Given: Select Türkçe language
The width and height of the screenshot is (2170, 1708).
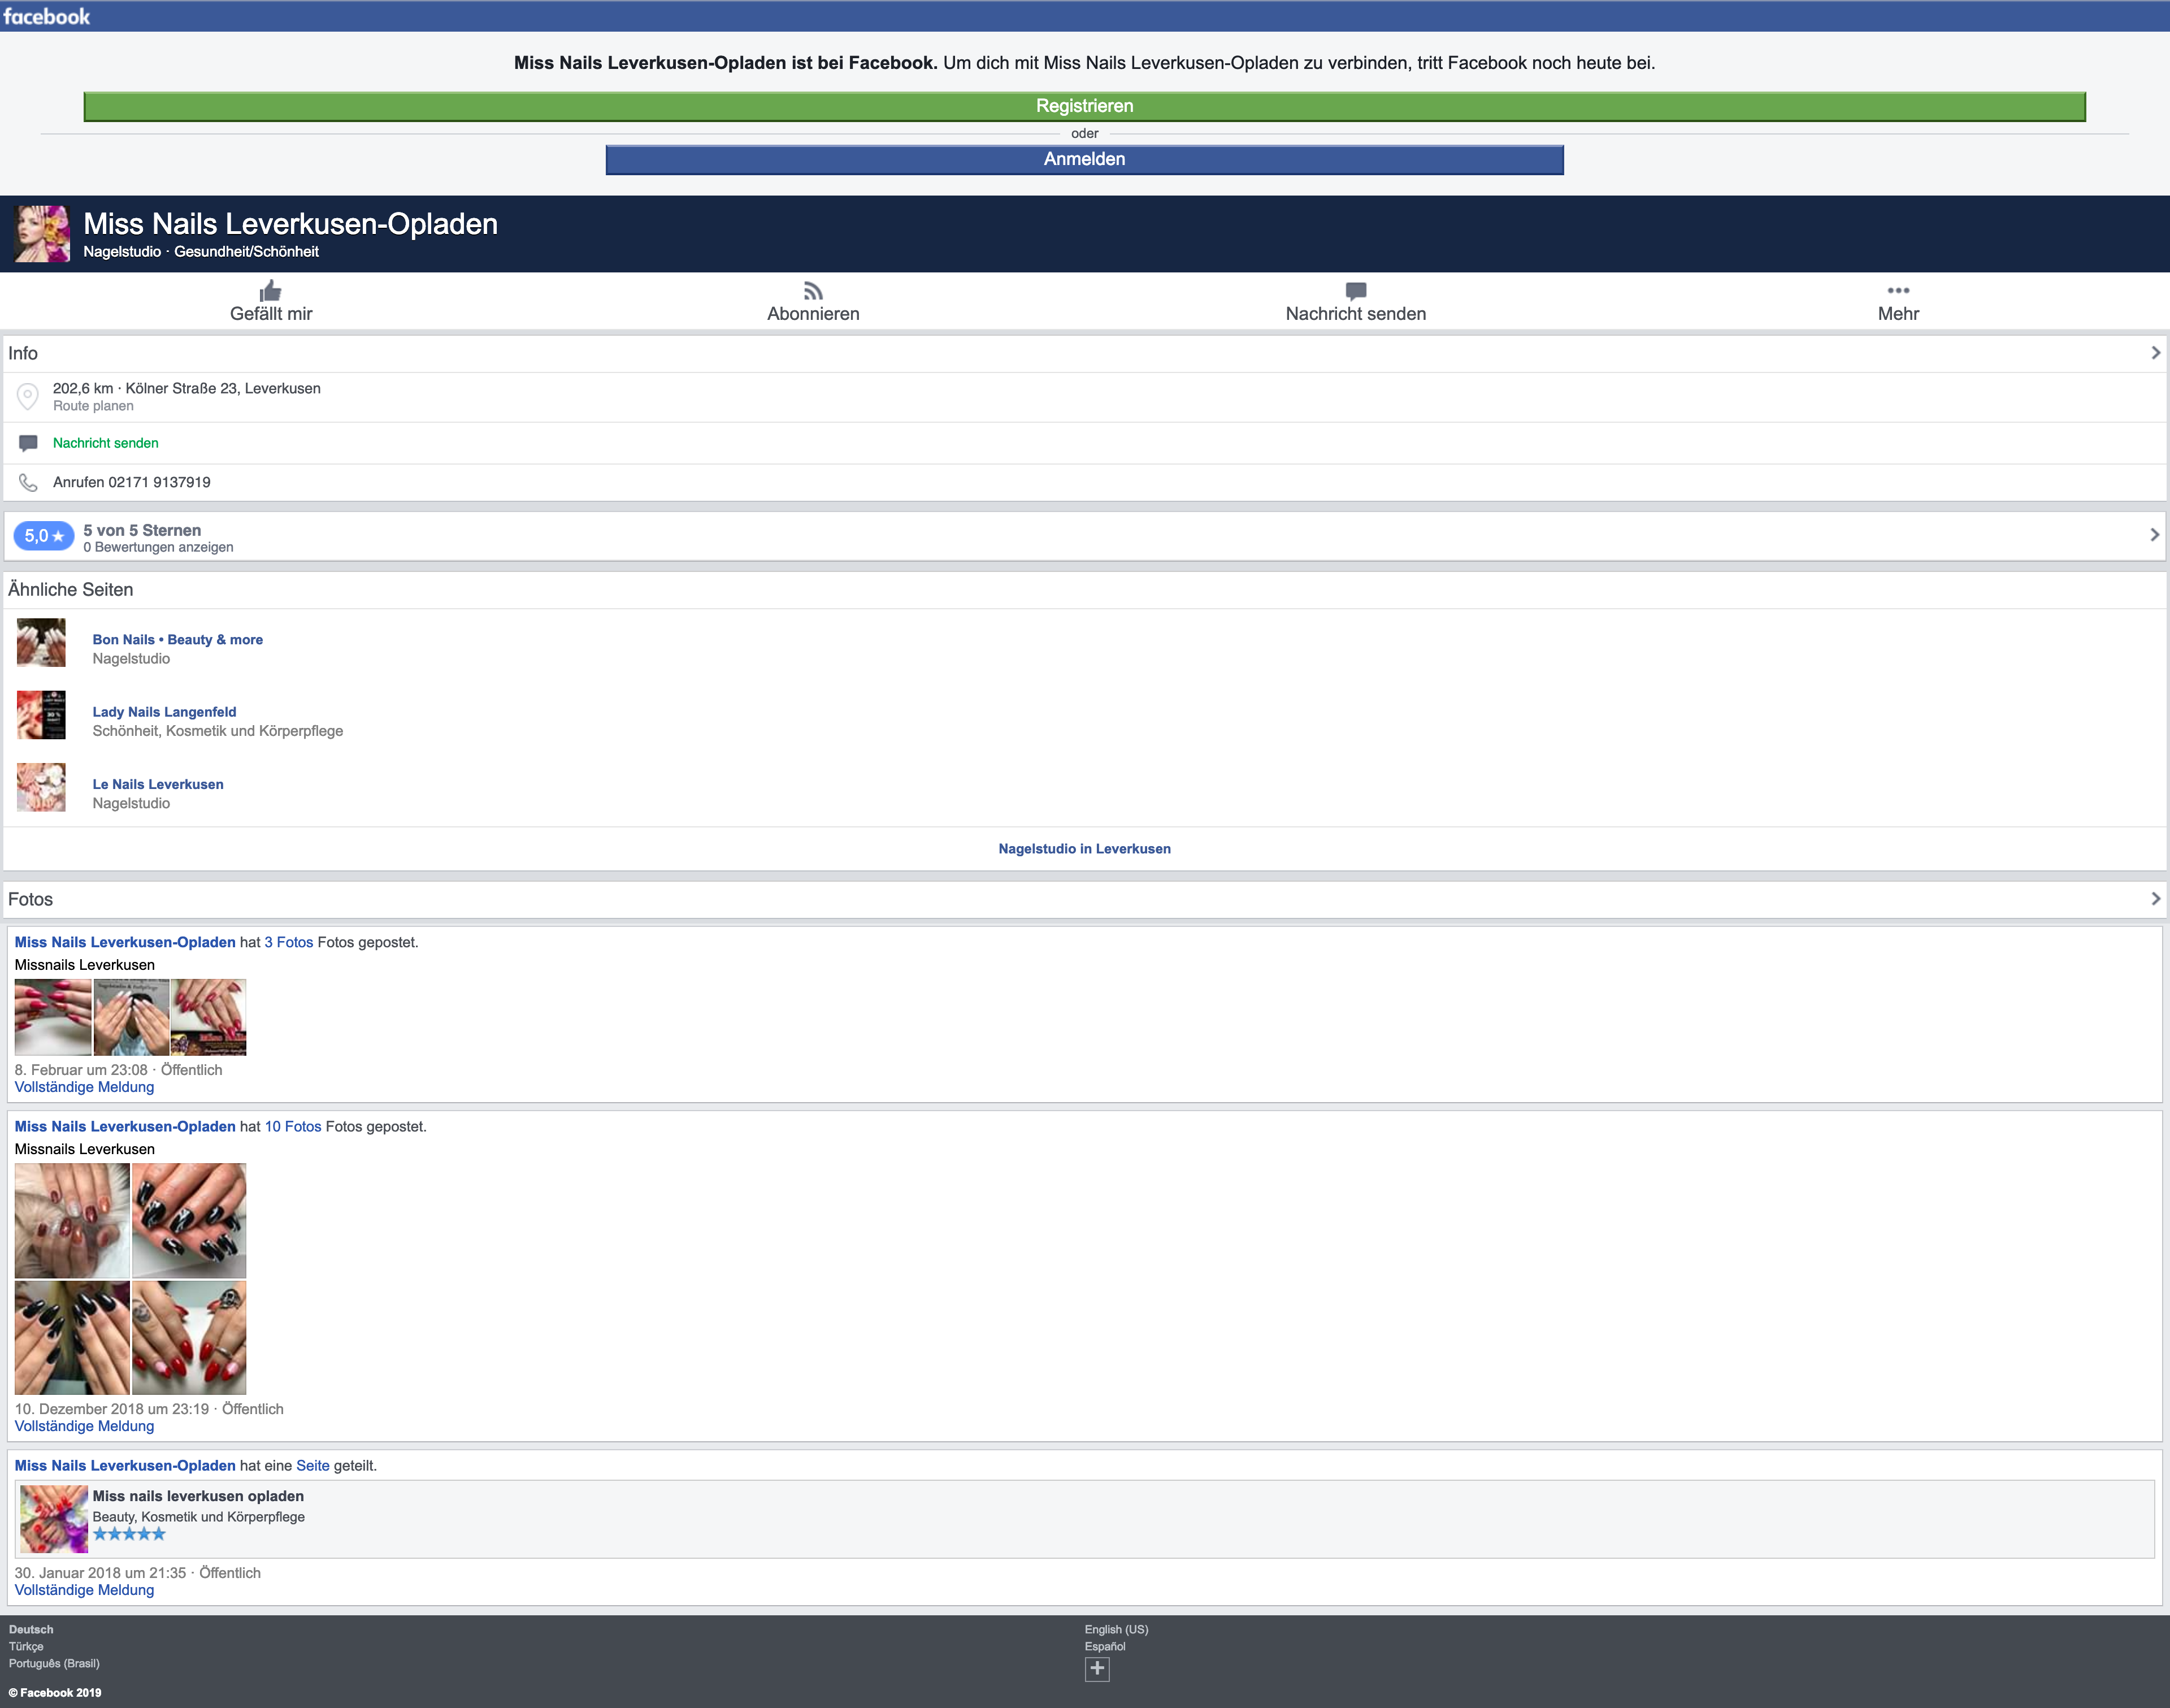Looking at the screenshot, I should click(26, 1646).
